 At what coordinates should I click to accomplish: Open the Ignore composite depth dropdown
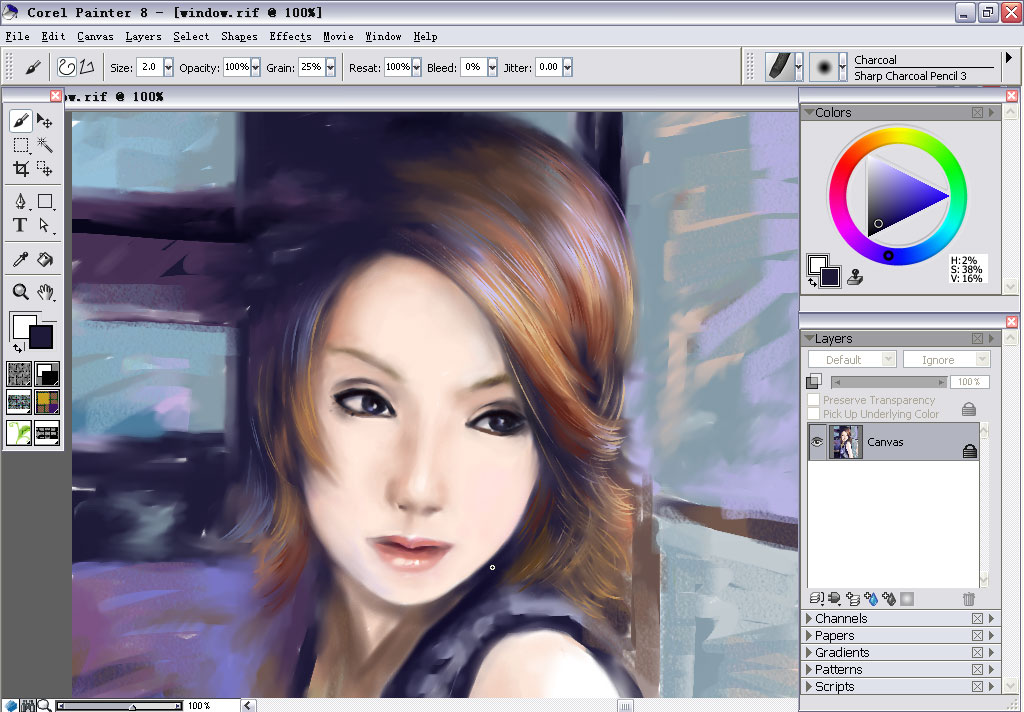click(946, 359)
